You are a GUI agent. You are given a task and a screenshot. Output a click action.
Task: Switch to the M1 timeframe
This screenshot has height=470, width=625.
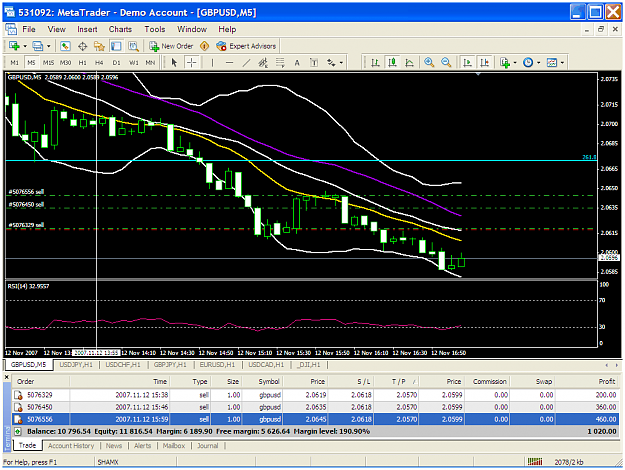coord(14,63)
